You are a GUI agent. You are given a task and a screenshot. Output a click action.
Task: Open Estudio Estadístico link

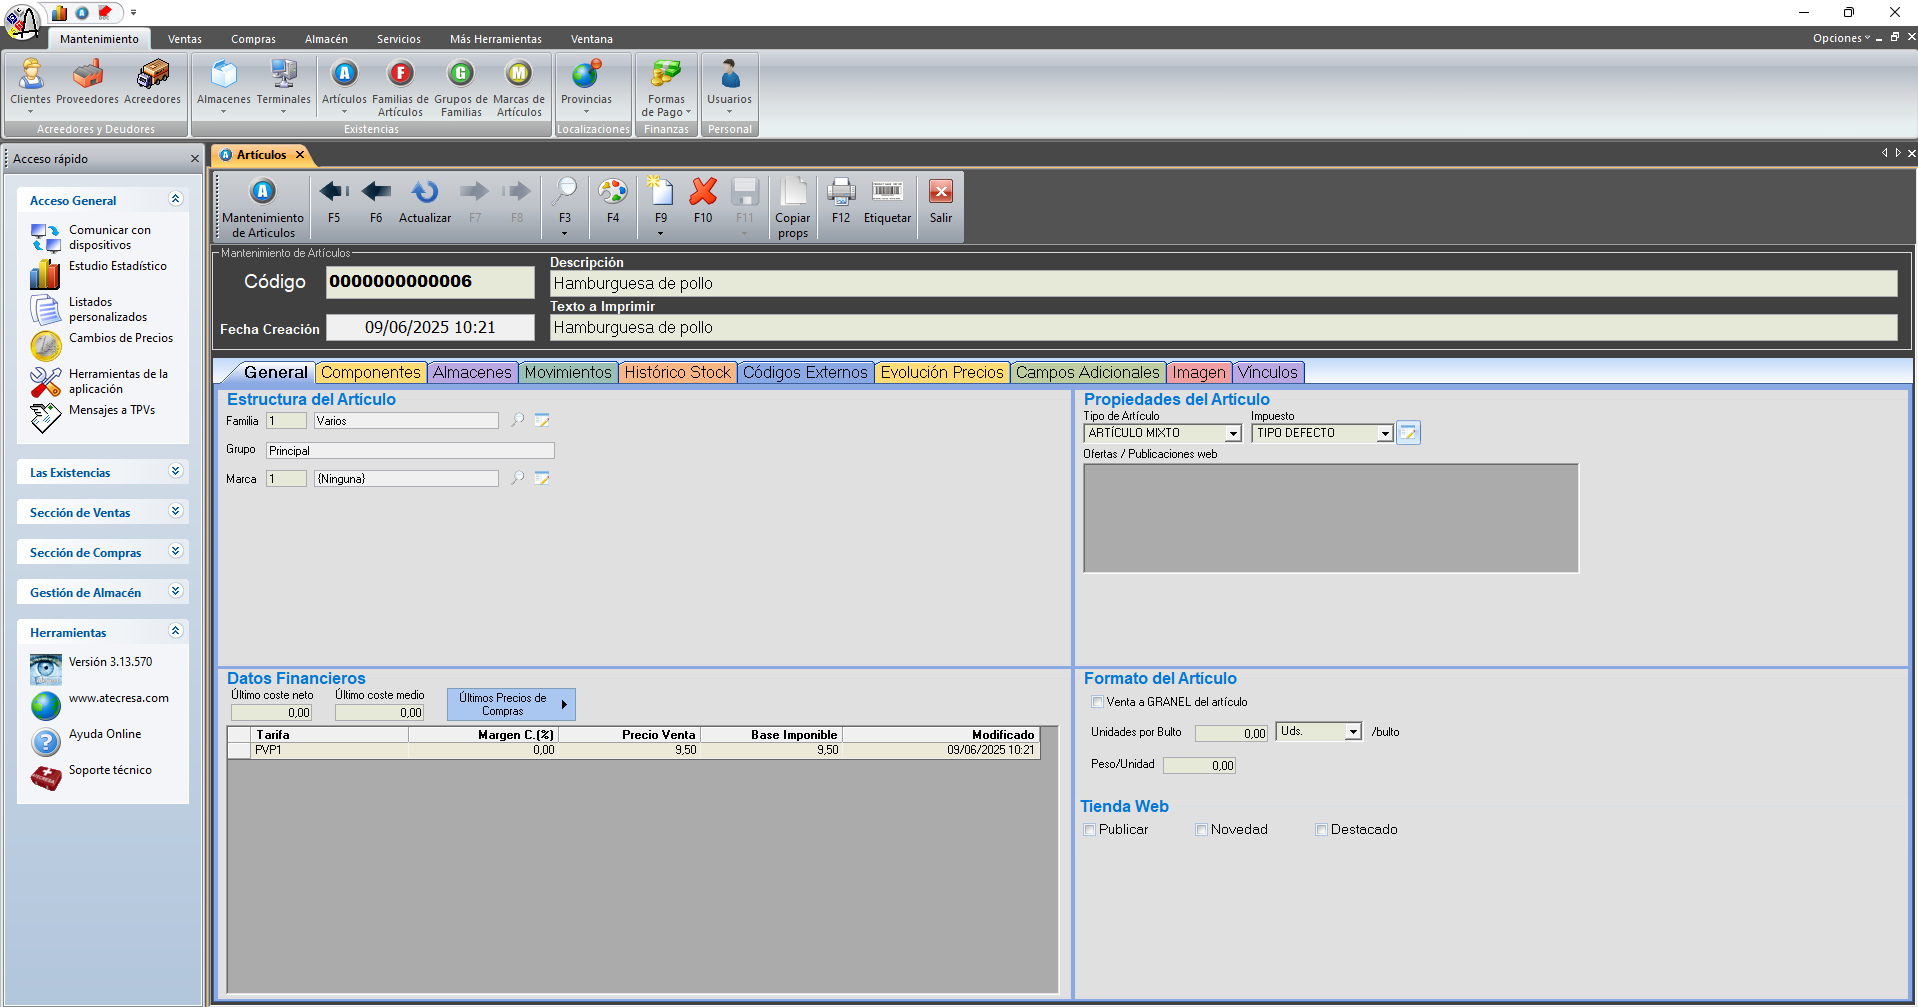(118, 266)
